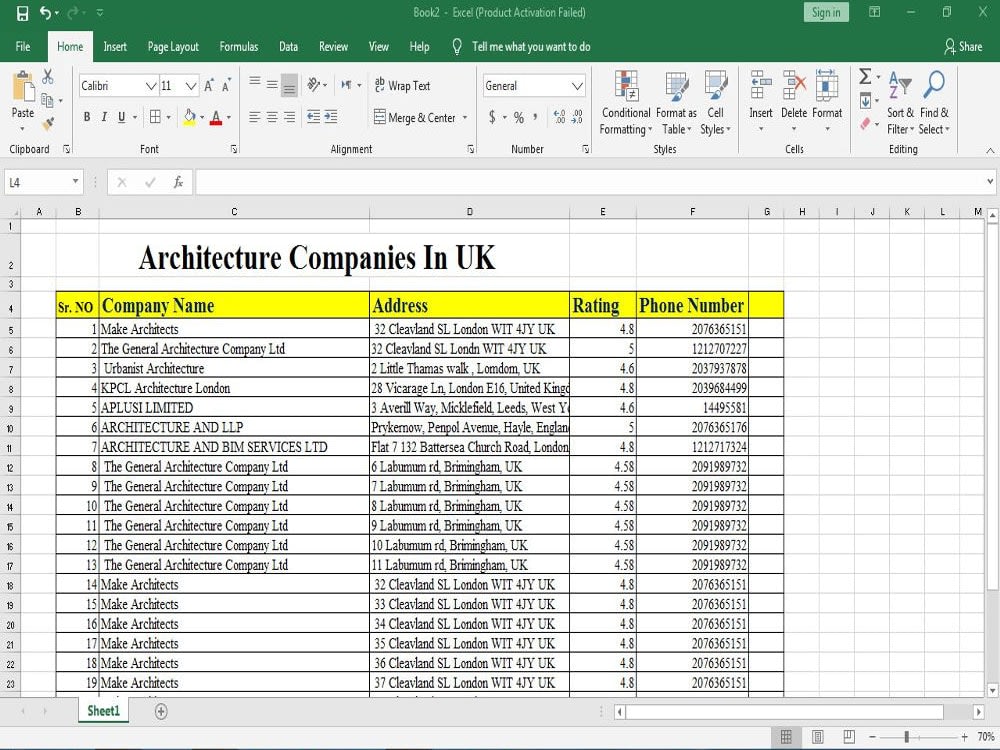Click the Increase Decimal icon
The image size is (1000, 750).
click(559, 117)
